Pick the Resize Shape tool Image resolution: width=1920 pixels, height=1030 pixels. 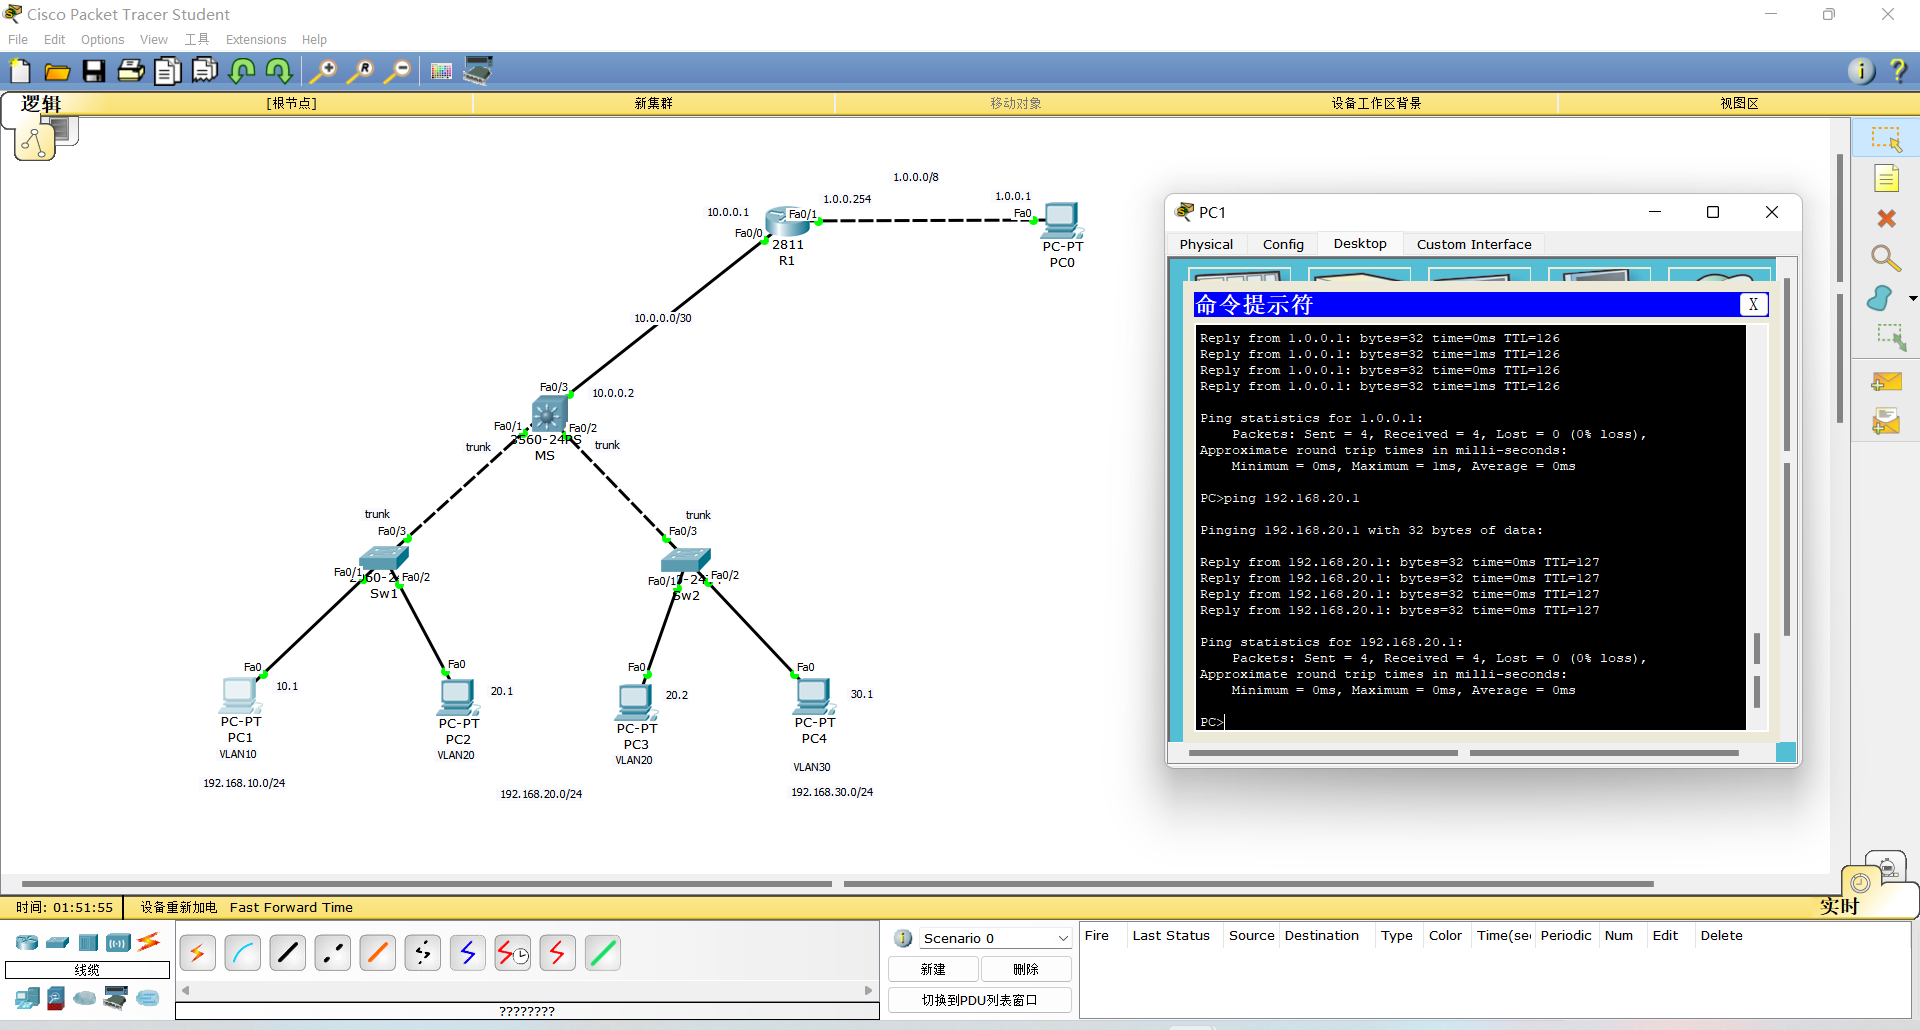point(1890,338)
